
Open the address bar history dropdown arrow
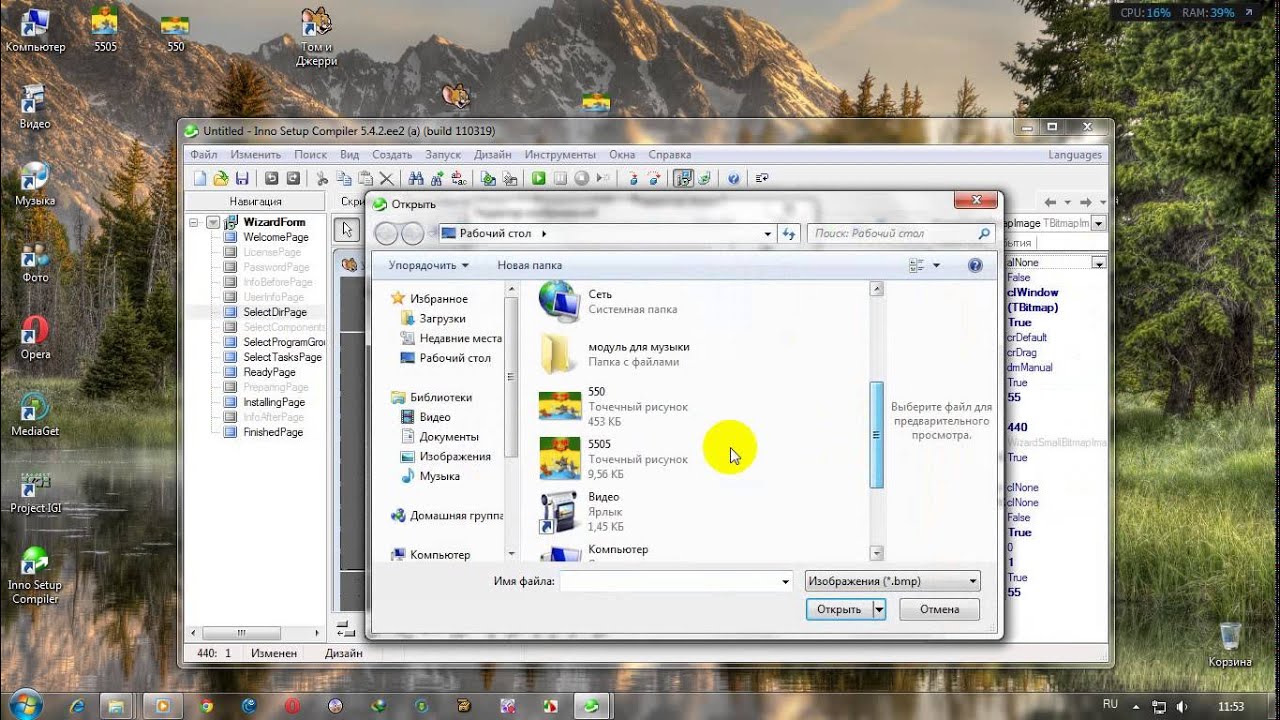point(768,233)
